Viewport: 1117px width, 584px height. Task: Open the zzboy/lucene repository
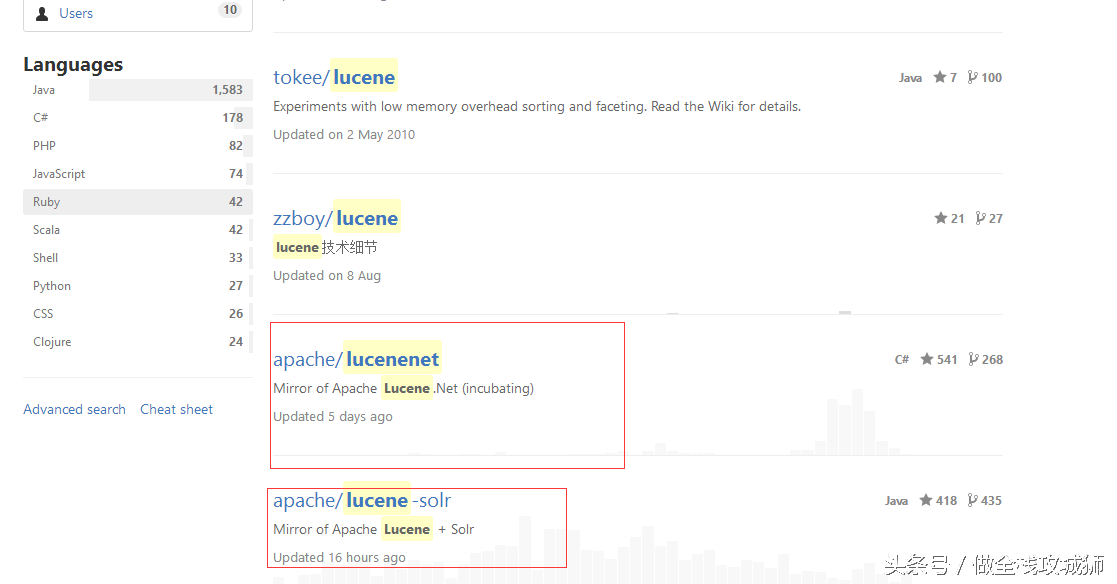336,218
